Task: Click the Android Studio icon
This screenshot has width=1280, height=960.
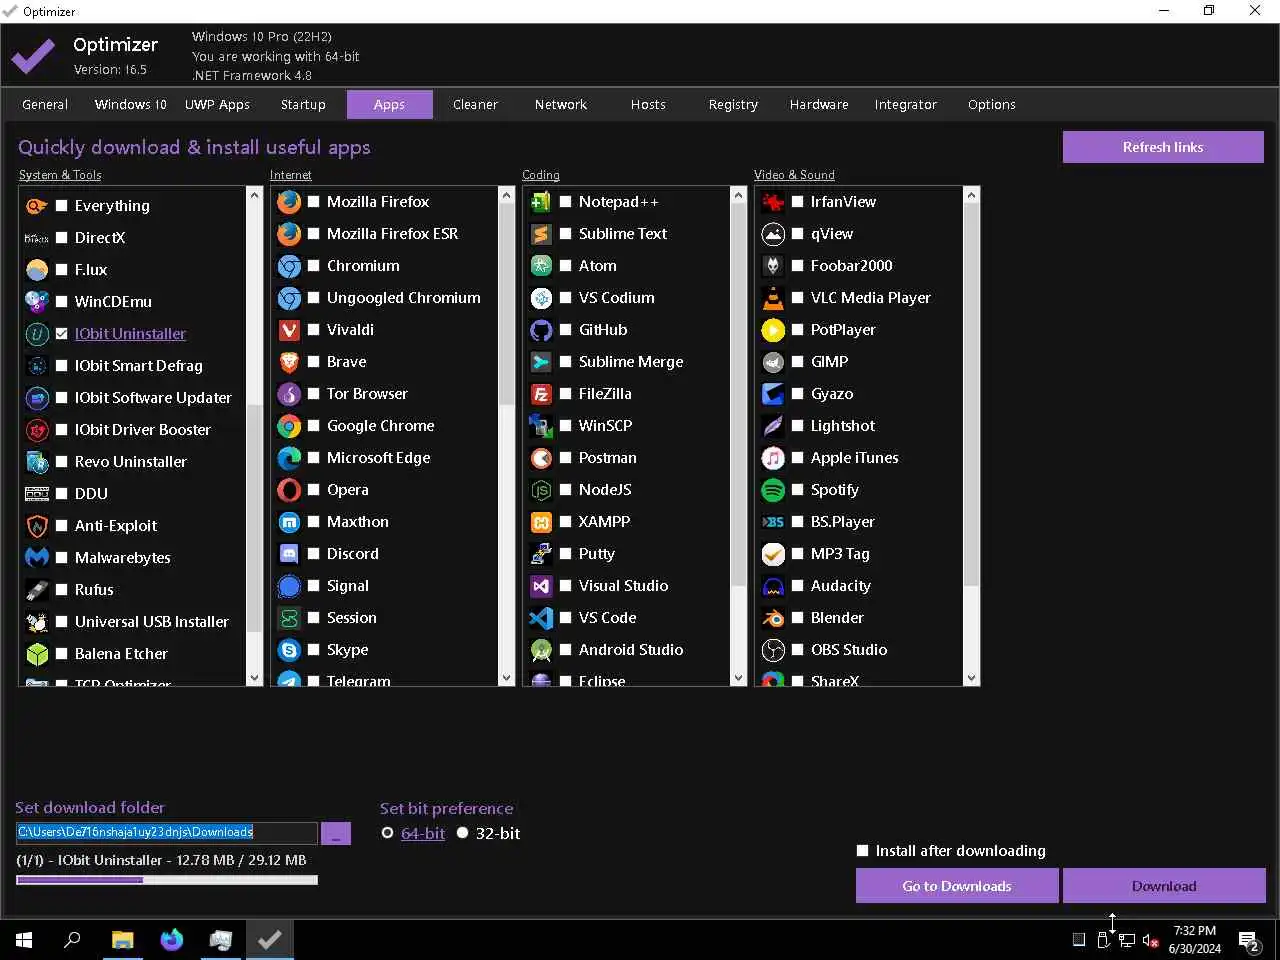Action: point(541,650)
